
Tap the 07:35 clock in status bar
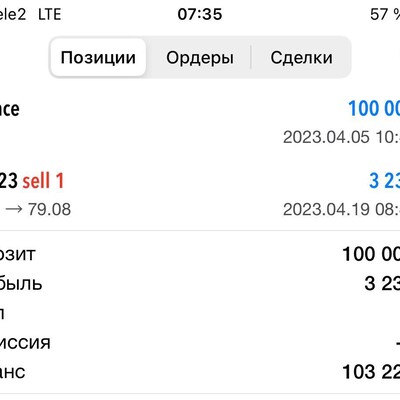pos(200,14)
